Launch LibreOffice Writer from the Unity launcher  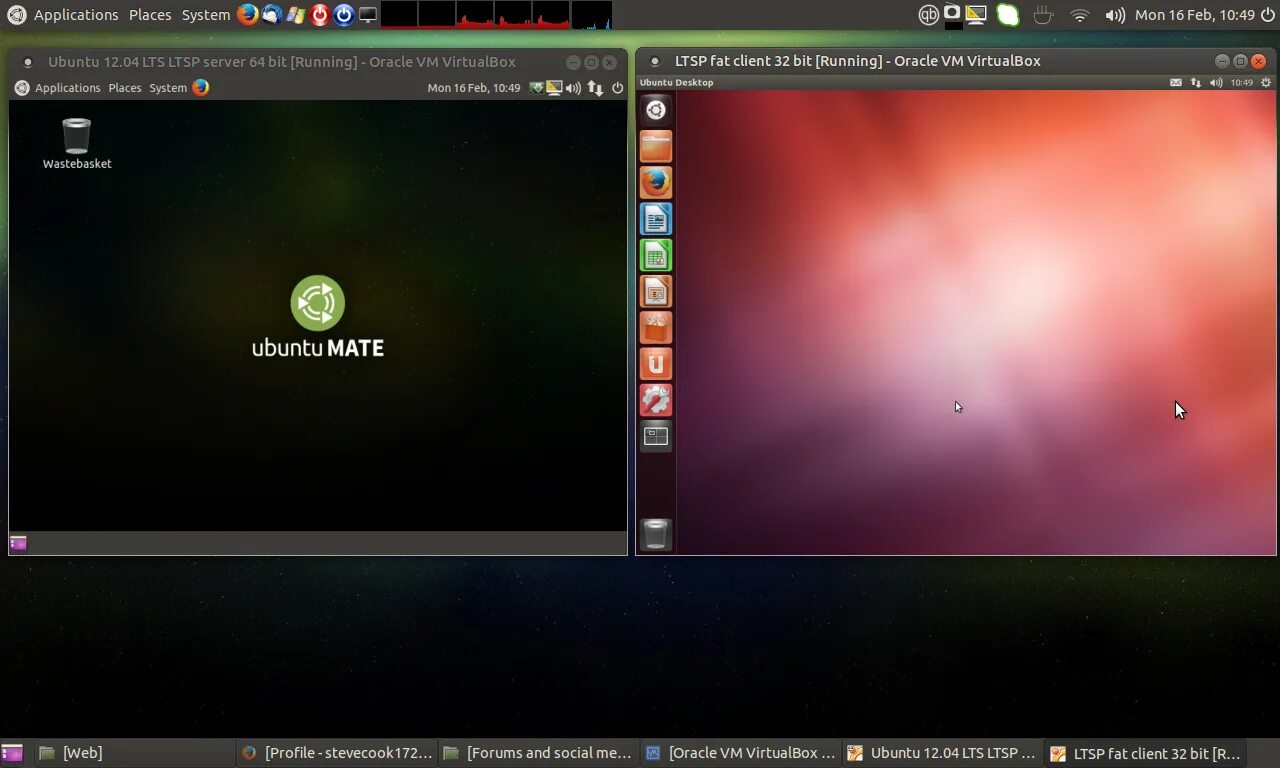coord(656,219)
